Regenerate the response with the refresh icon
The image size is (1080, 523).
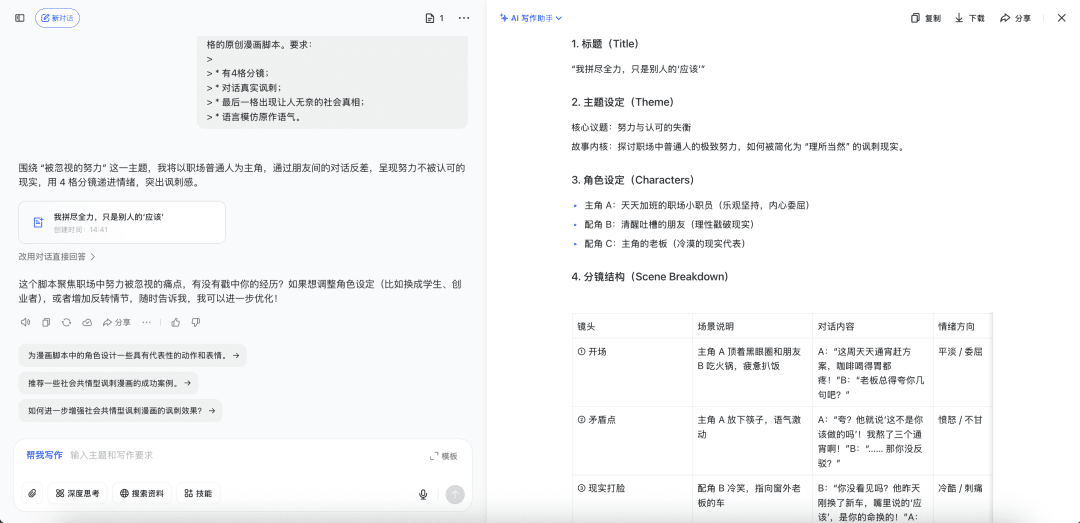point(66,322)
